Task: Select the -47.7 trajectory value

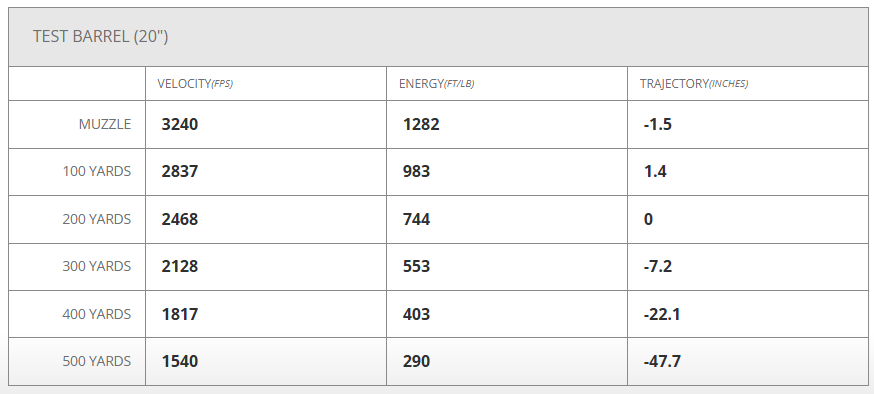Action: [x=662, y=361]
